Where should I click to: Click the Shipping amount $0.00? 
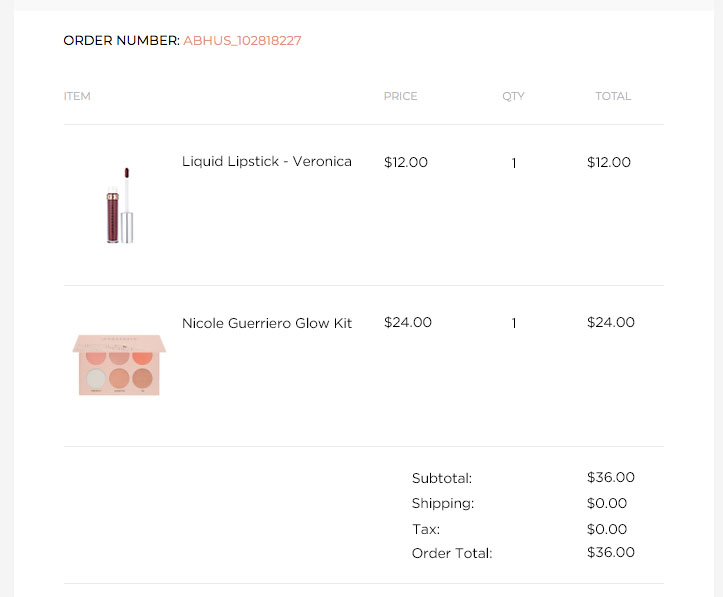[x=607, y=503]
